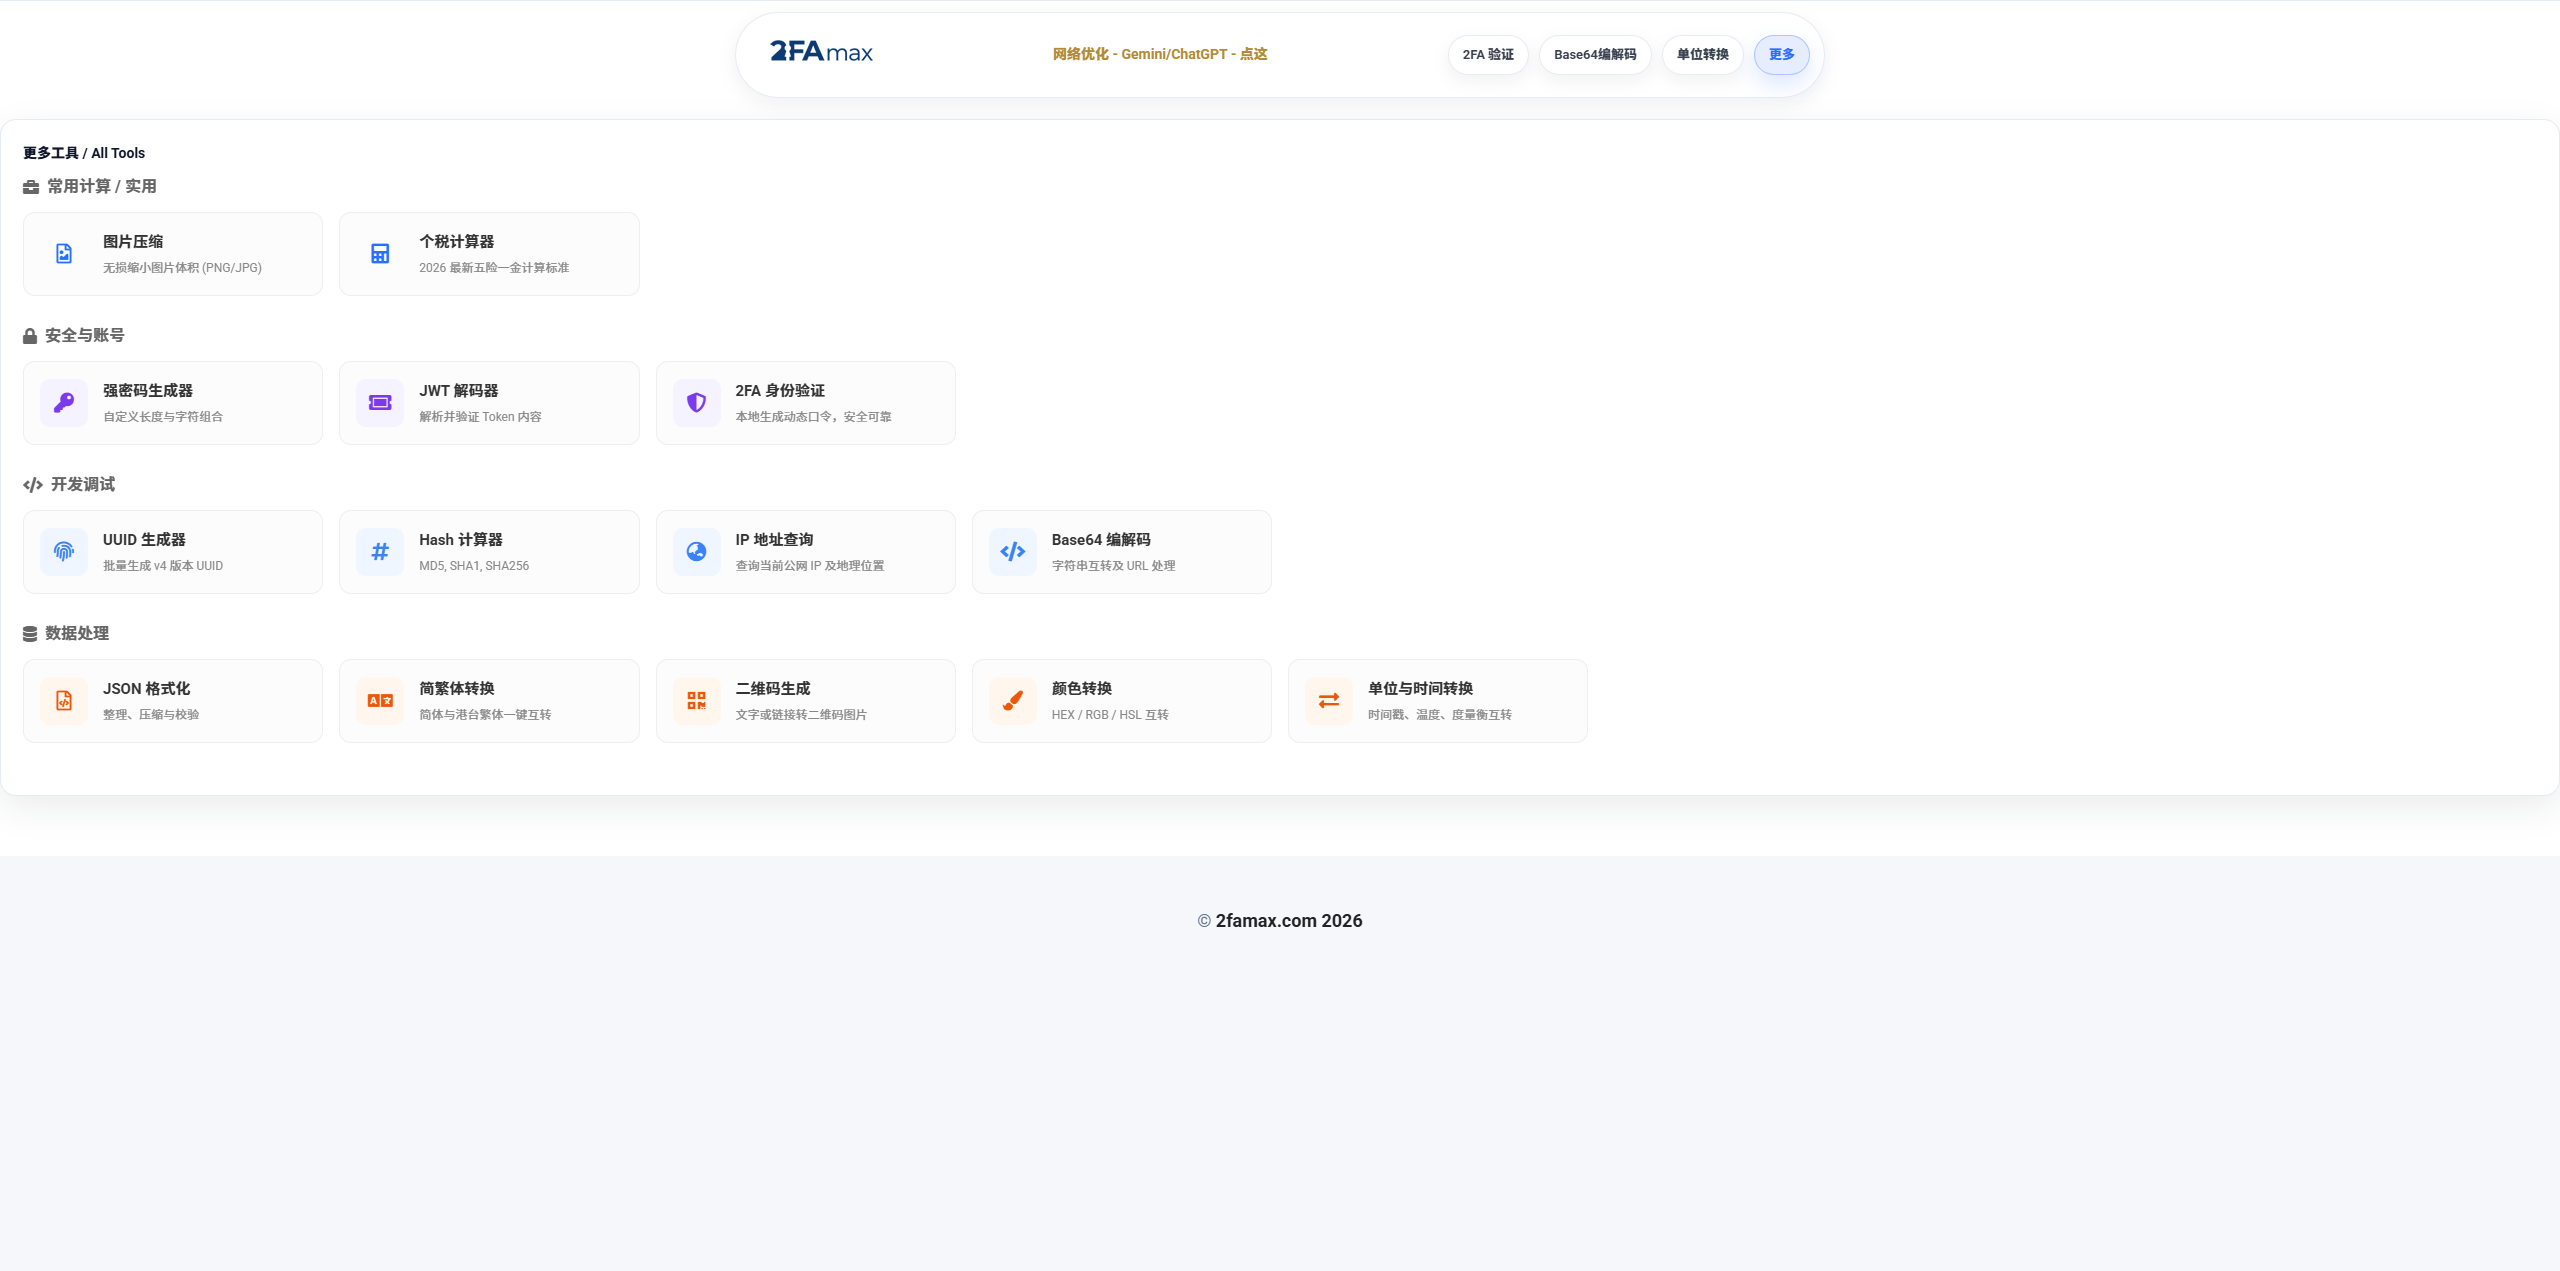2560x1271 pixels.
Task: Click the Hash calculator pound icon
Action: (x=380, y=552)
